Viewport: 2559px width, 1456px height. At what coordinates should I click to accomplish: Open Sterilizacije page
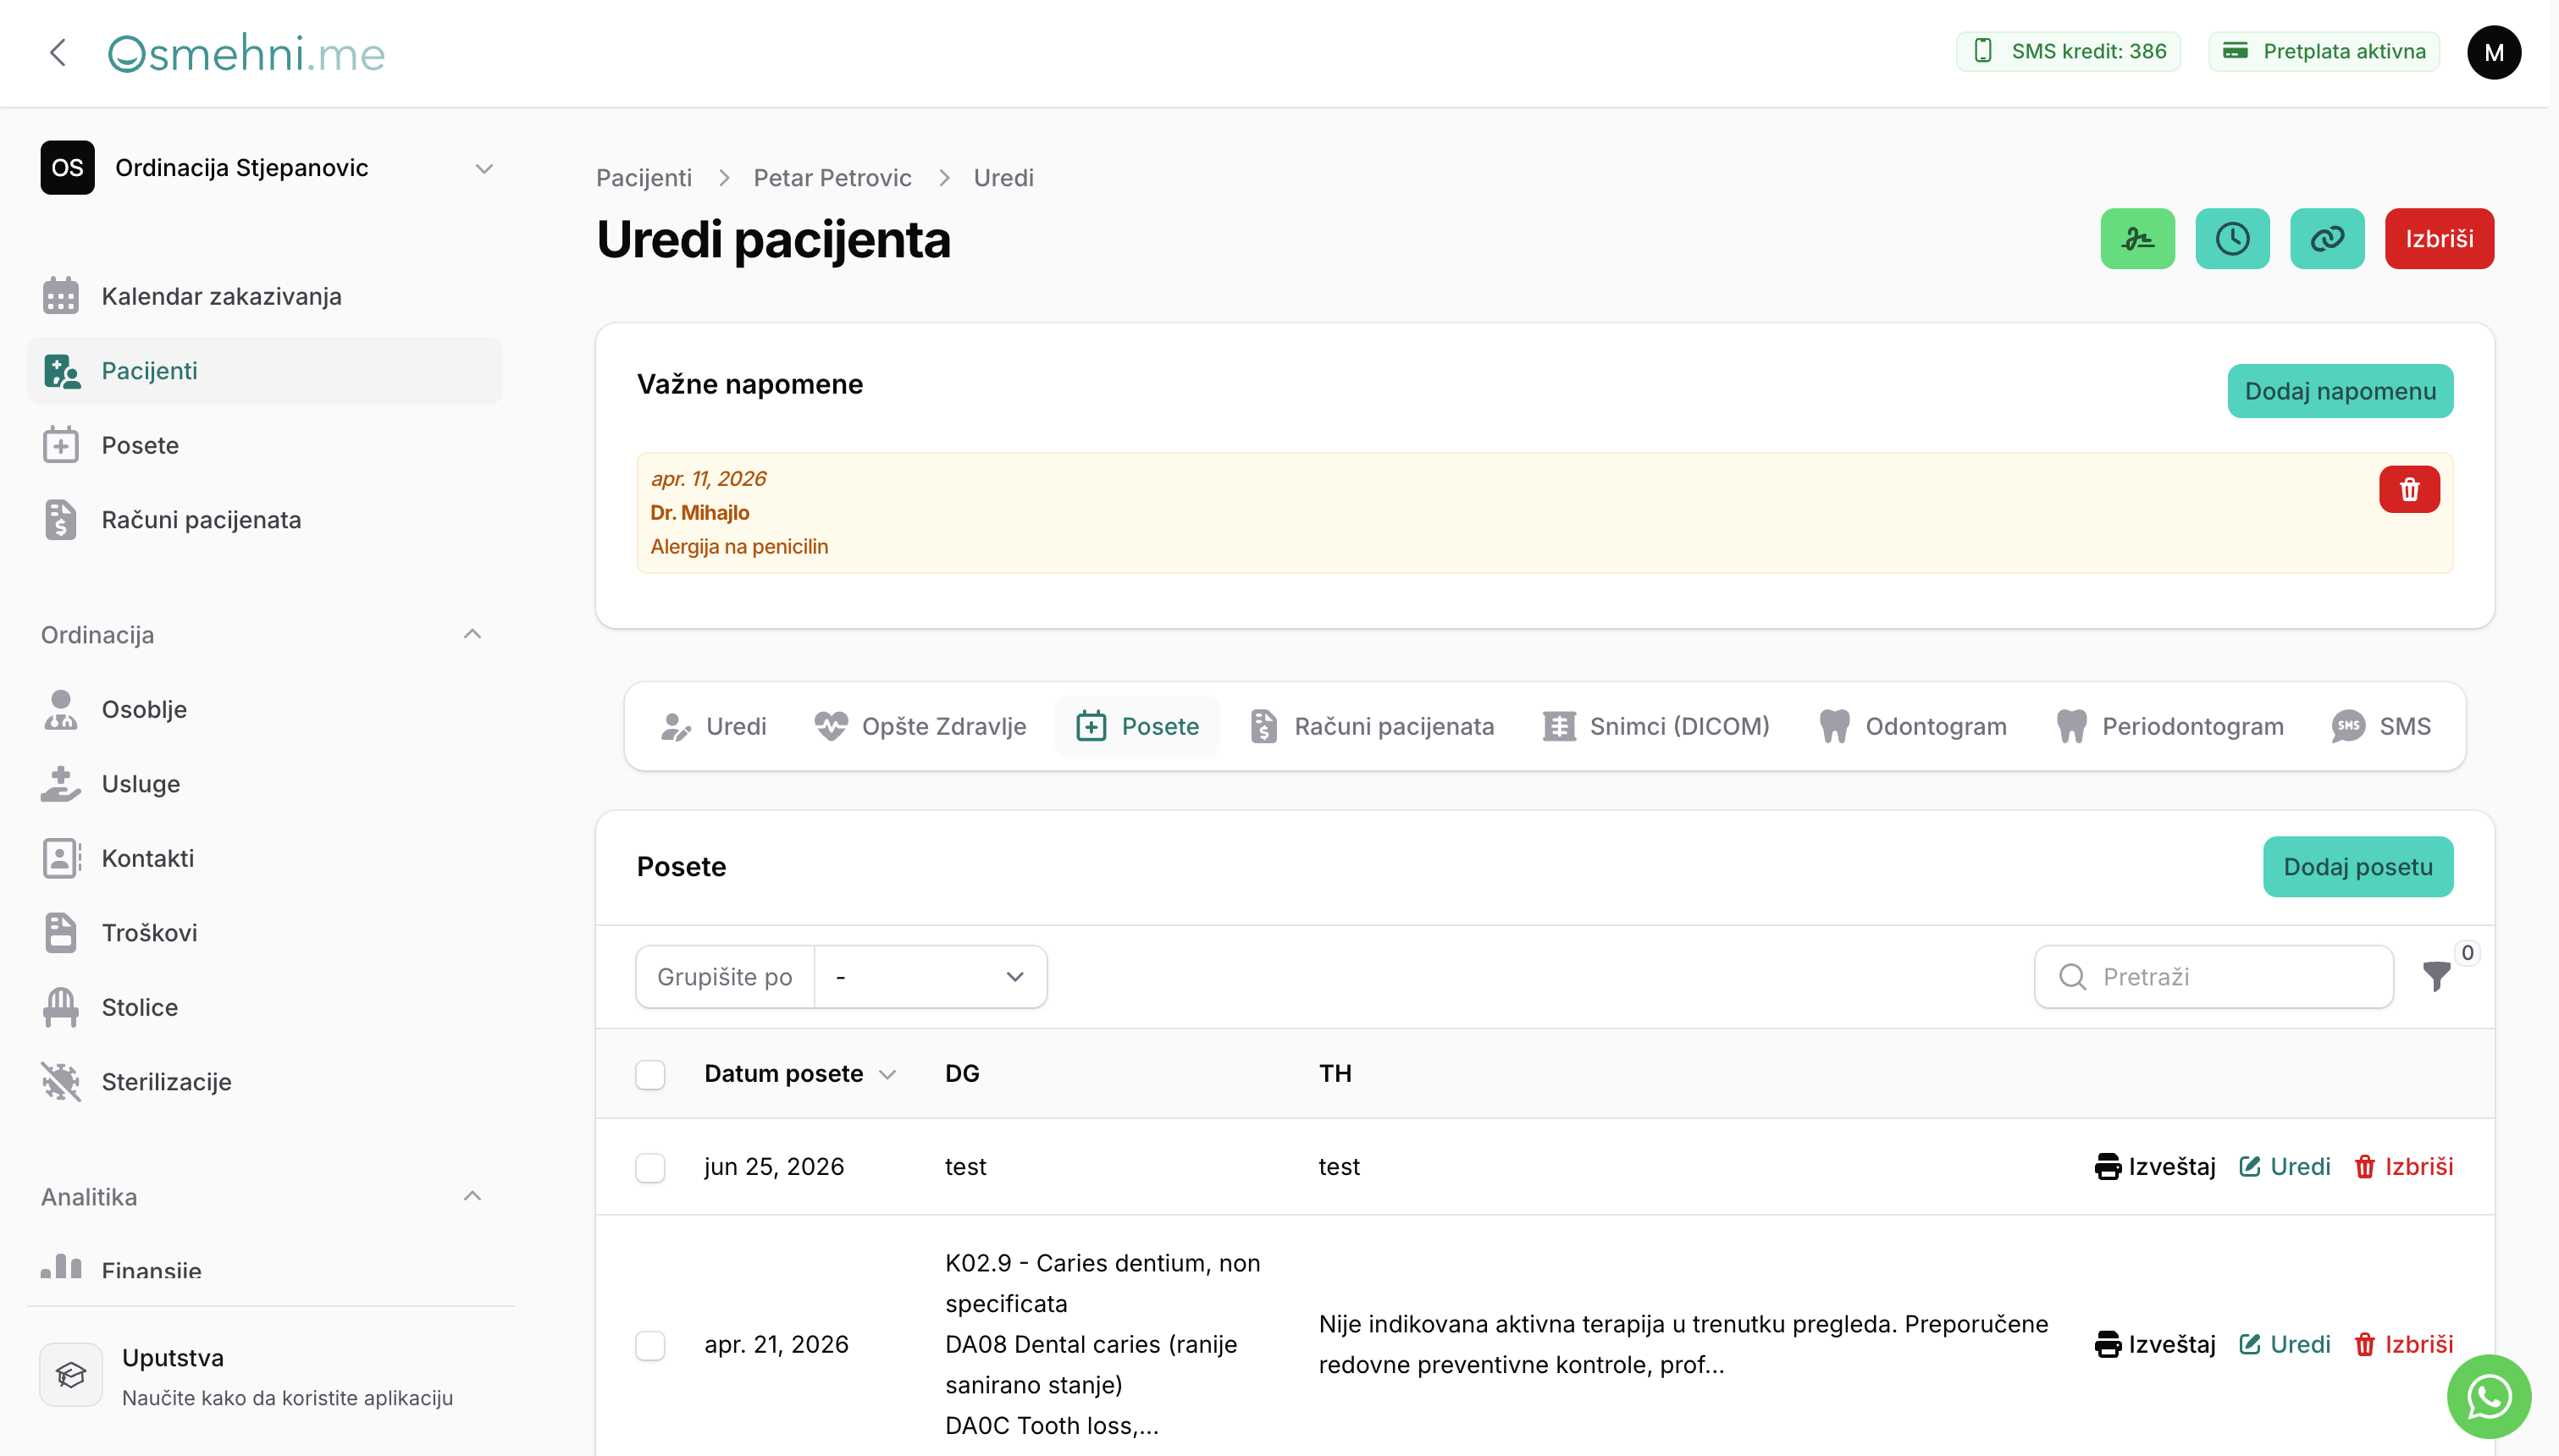coord(264,1082)
